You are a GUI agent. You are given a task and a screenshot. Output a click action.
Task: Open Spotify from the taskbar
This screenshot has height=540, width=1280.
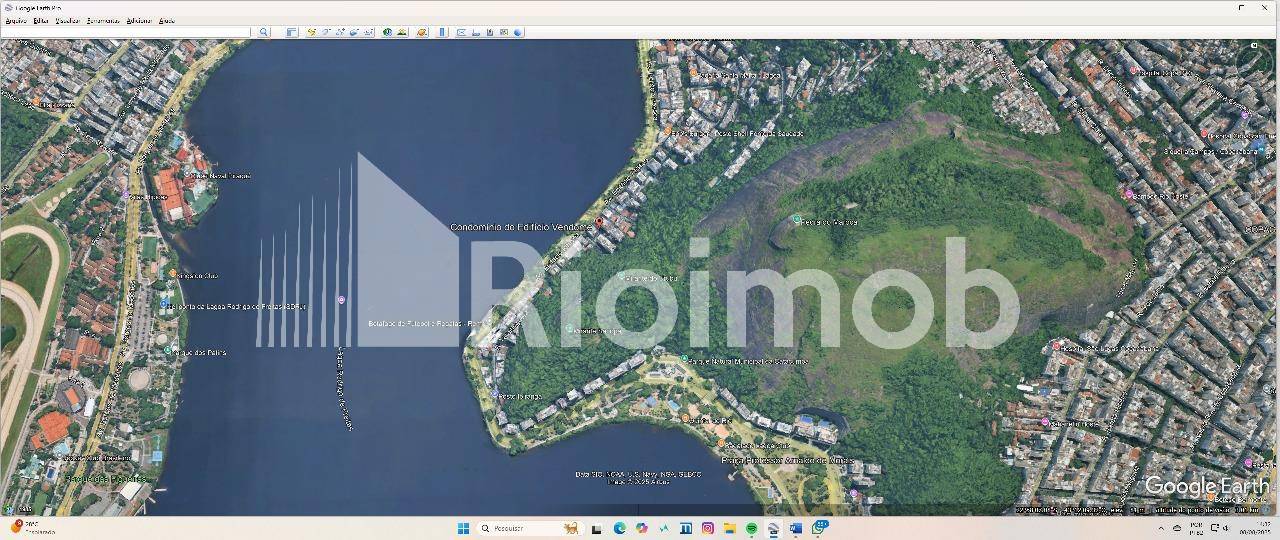751,528
